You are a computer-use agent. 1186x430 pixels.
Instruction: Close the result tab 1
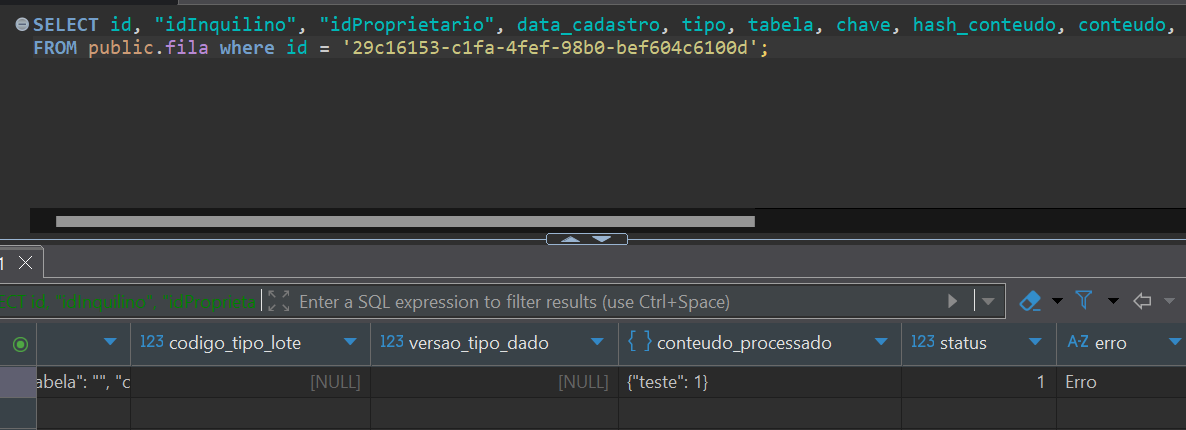pos(26,263)
